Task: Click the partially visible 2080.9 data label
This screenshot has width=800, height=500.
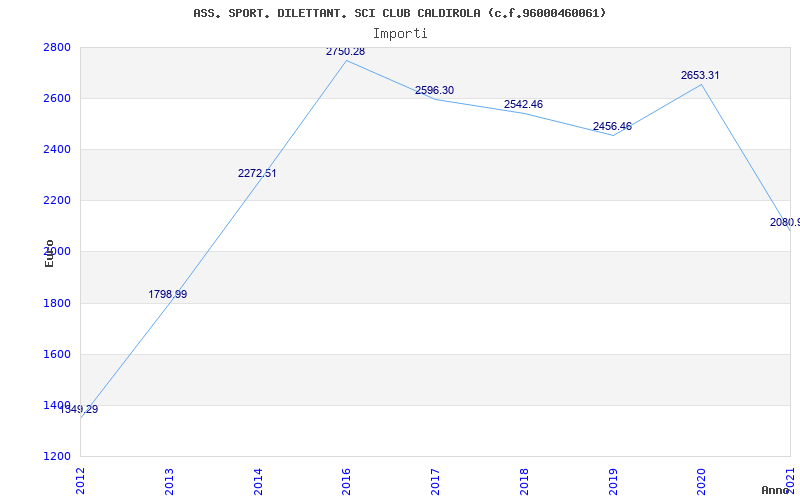Action: pyautogui.click(x=785, y=222)
